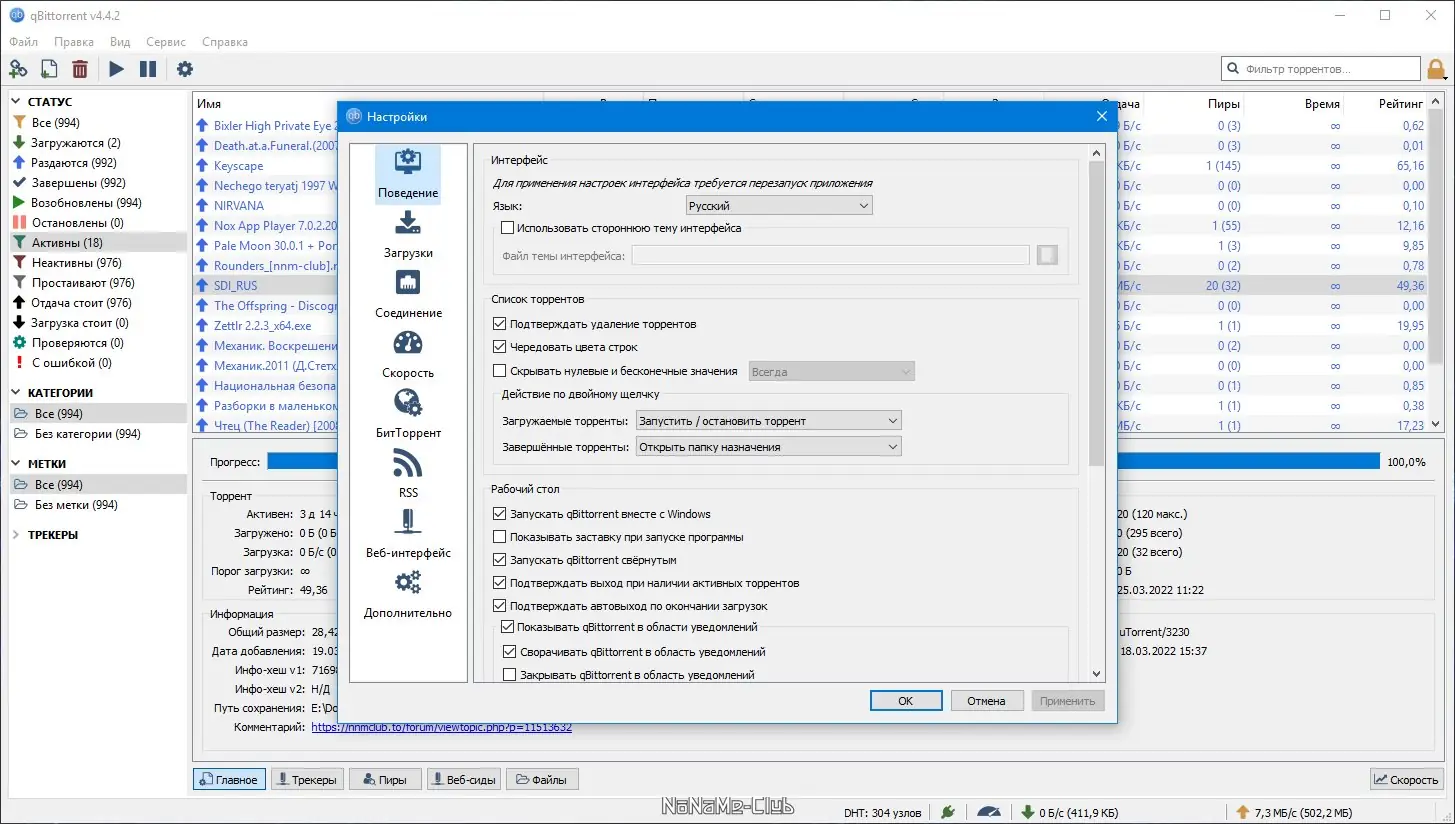The height and width of the screenshot is (824, 1455).
Task: Click the add torrent file toolbar icon
Action: tap(49, 69)
